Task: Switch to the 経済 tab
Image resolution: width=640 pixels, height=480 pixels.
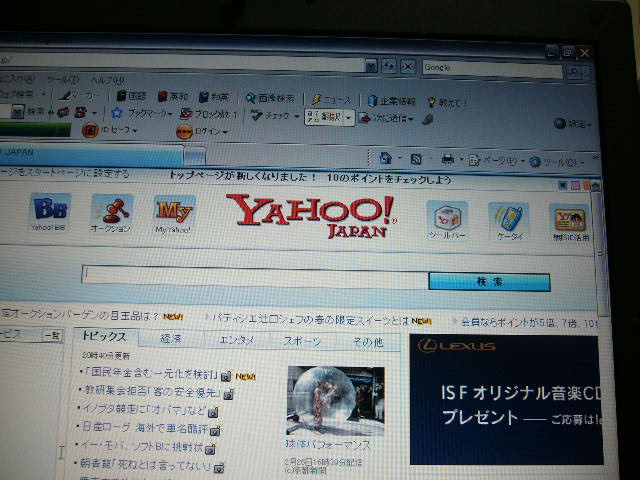Action: 171,338
